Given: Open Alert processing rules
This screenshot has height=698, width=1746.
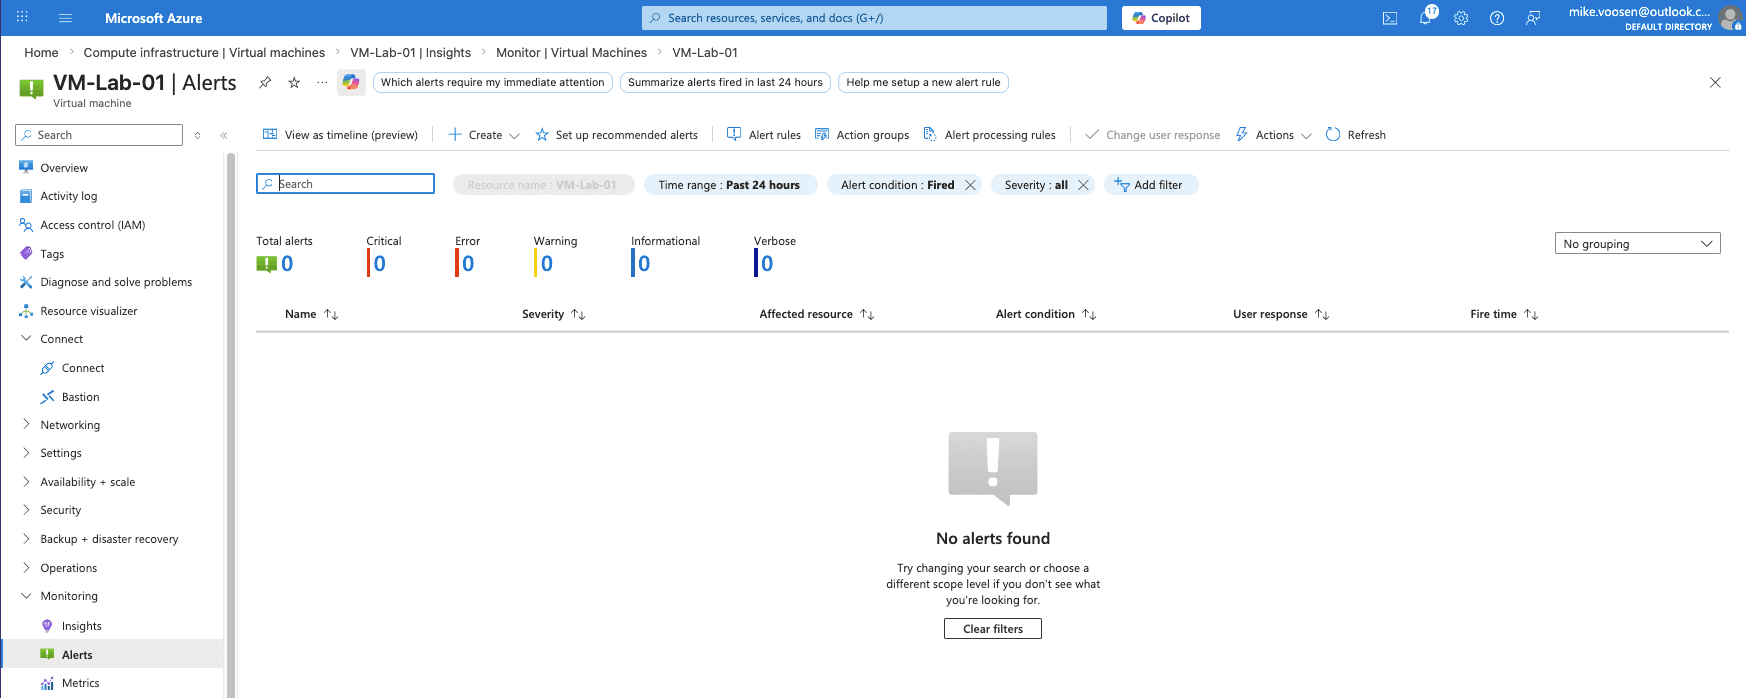Looking at the screenshot, I should click(990, 135).
